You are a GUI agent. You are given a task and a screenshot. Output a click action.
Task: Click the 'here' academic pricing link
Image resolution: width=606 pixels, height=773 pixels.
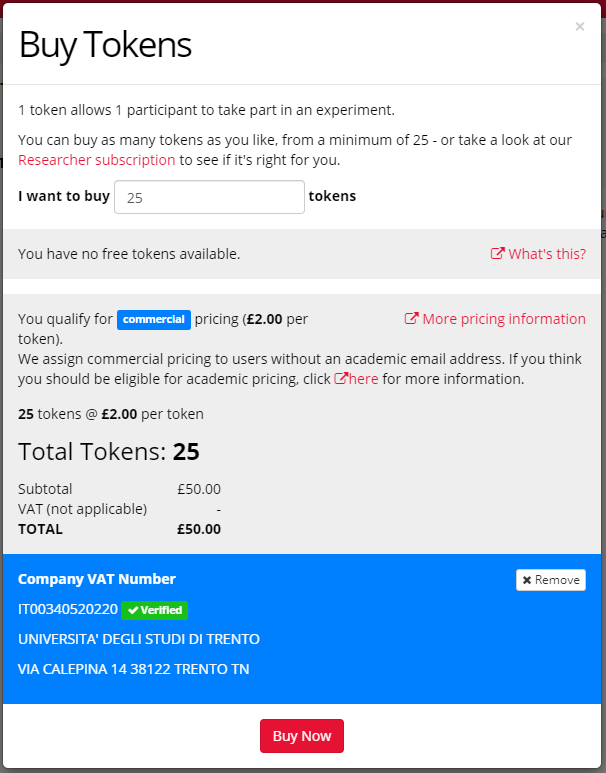tap(363, 379)
